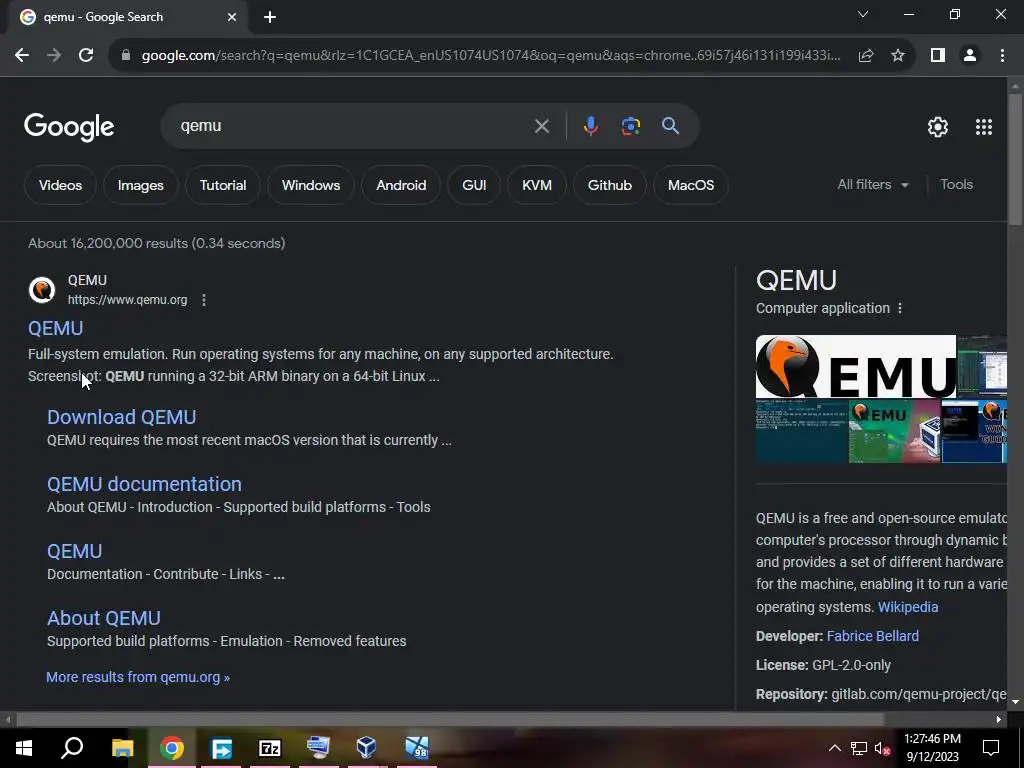Open the Download QEMU link
The width and height of the screenshot is (1024, 768).
pos(121,417)
